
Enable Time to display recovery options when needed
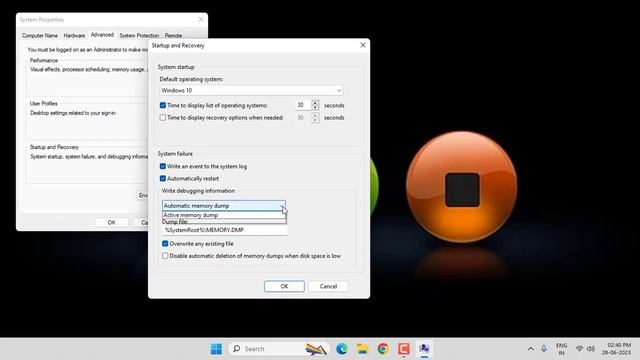click(163, 118)
